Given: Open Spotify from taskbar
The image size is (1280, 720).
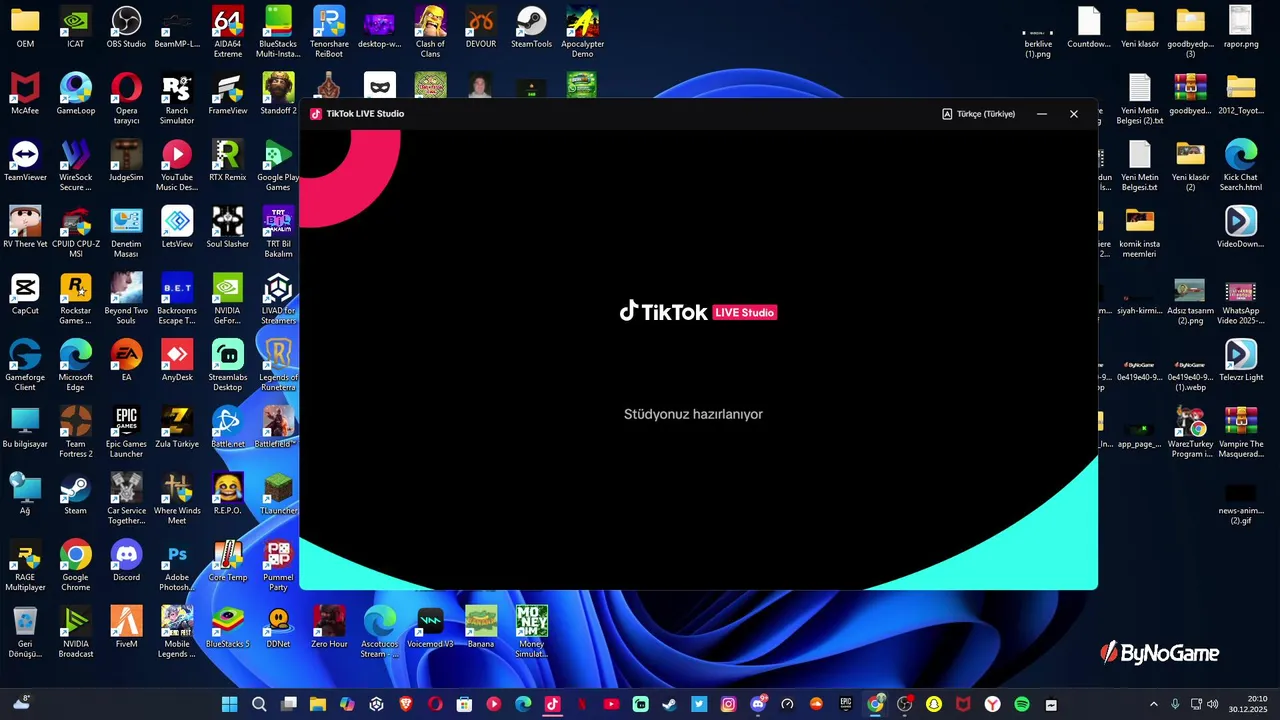Looking at the screenshot, I should (x=1022, y=704).
